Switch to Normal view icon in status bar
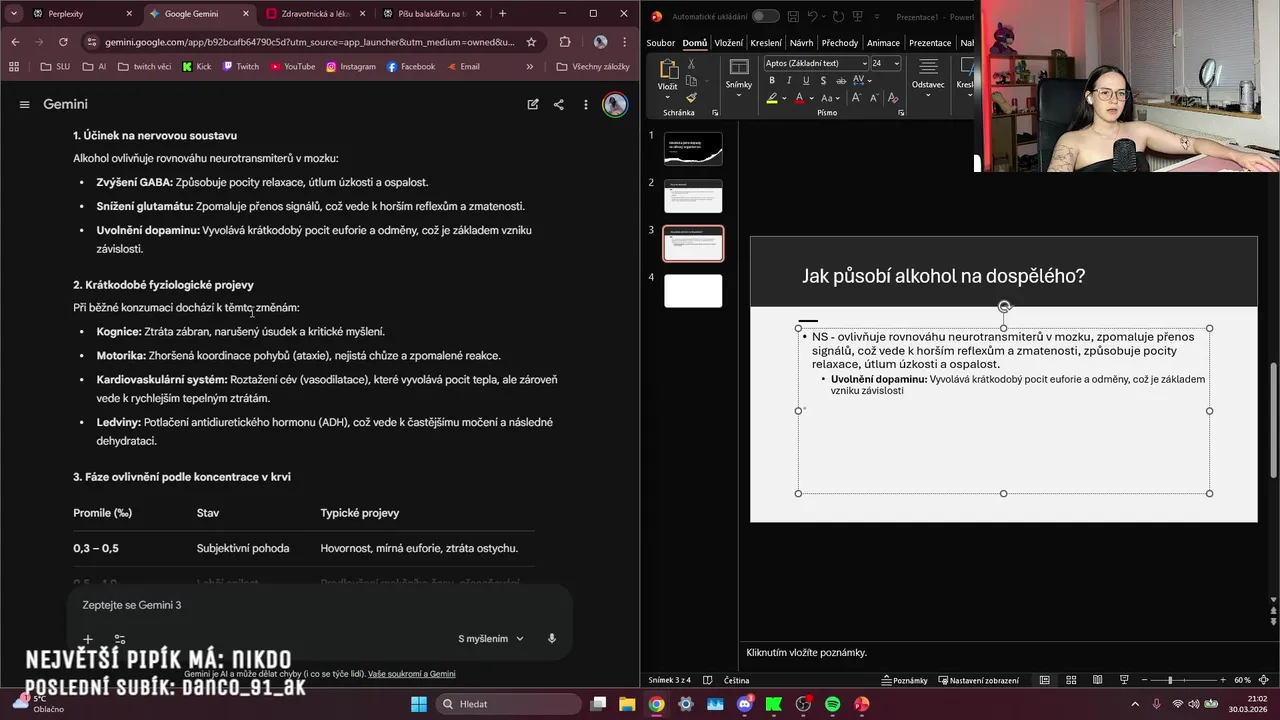Viewport: 1280px width, 720px height. [1044, 680]
